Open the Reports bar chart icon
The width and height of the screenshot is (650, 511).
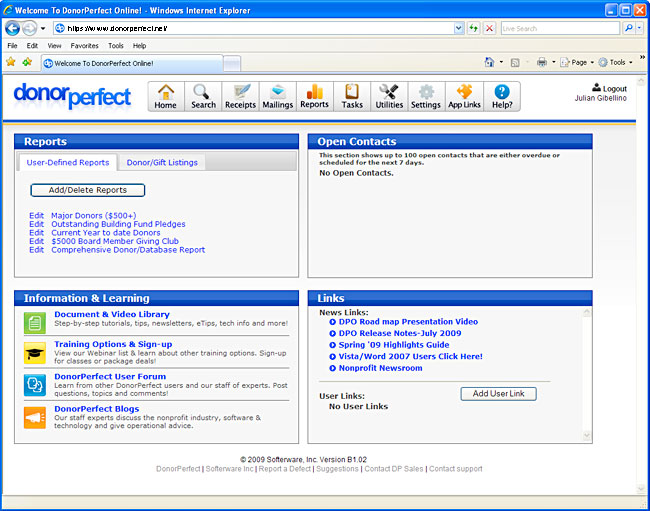[315, 97]
